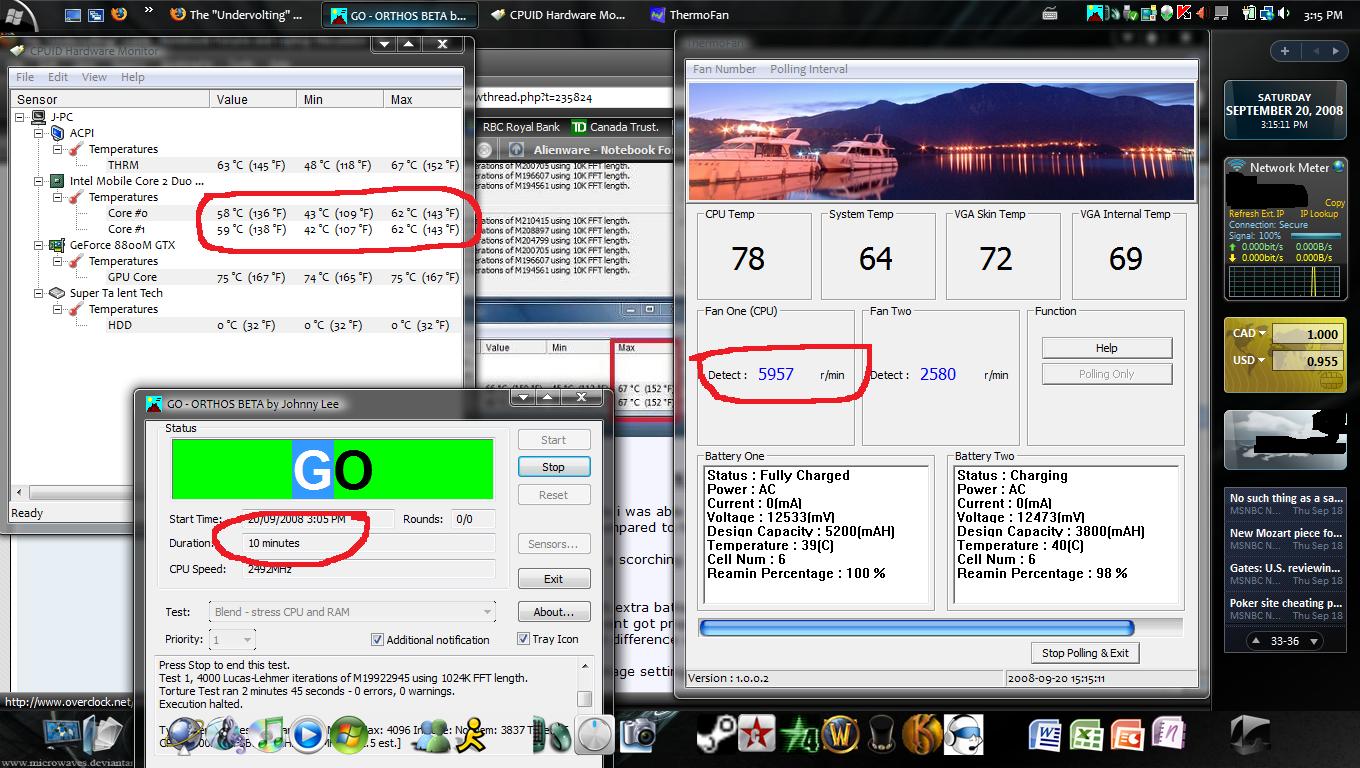1360x768 pixels.
Task: Show hidden quick launch items chevron
Action: (x=149, y=11)
